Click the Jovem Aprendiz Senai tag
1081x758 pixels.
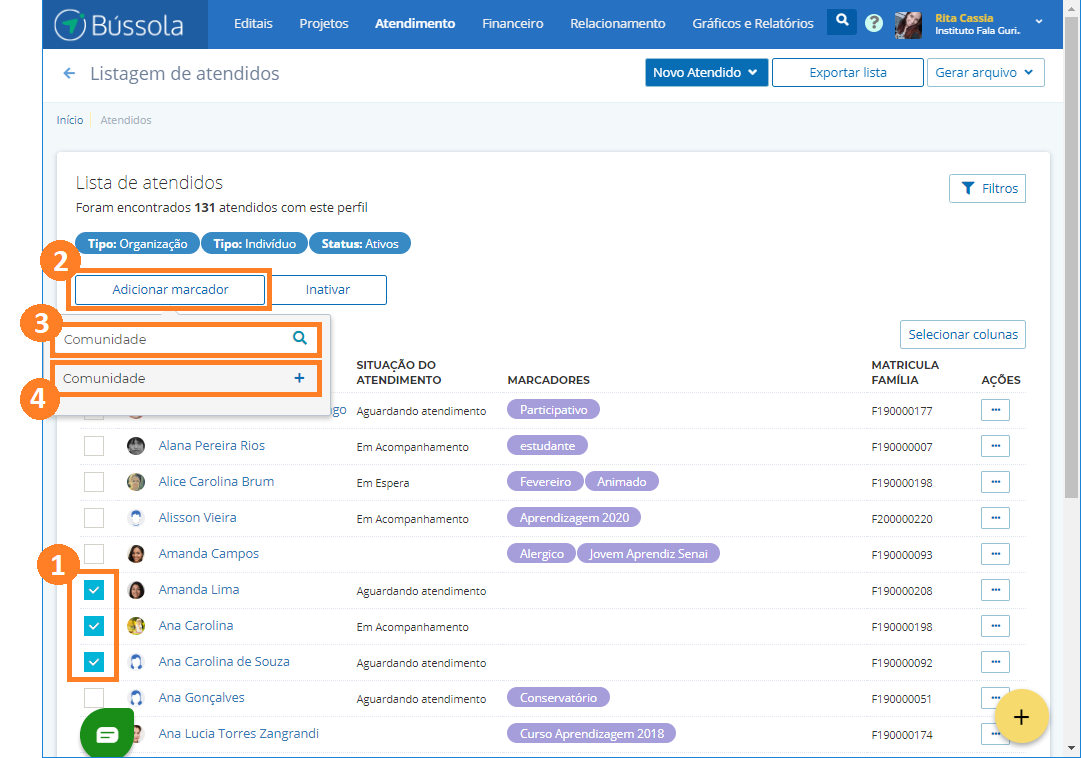(x=648, y=553)
